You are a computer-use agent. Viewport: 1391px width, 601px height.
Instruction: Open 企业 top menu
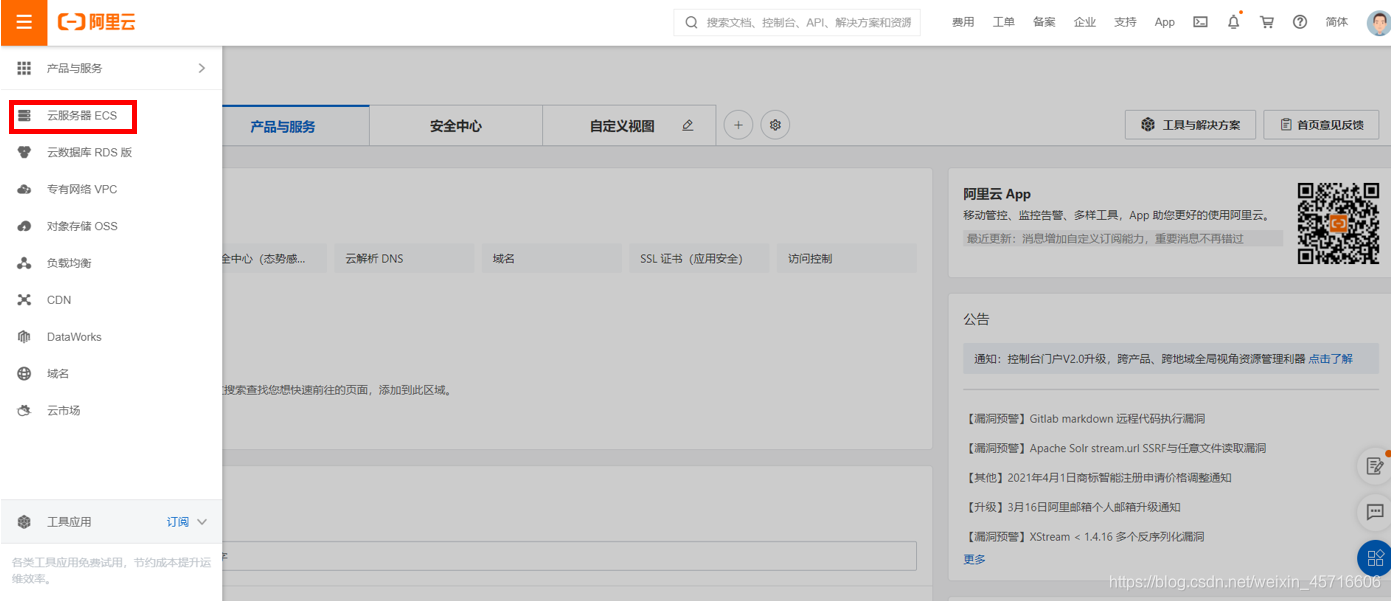(x=1085, y=22)
